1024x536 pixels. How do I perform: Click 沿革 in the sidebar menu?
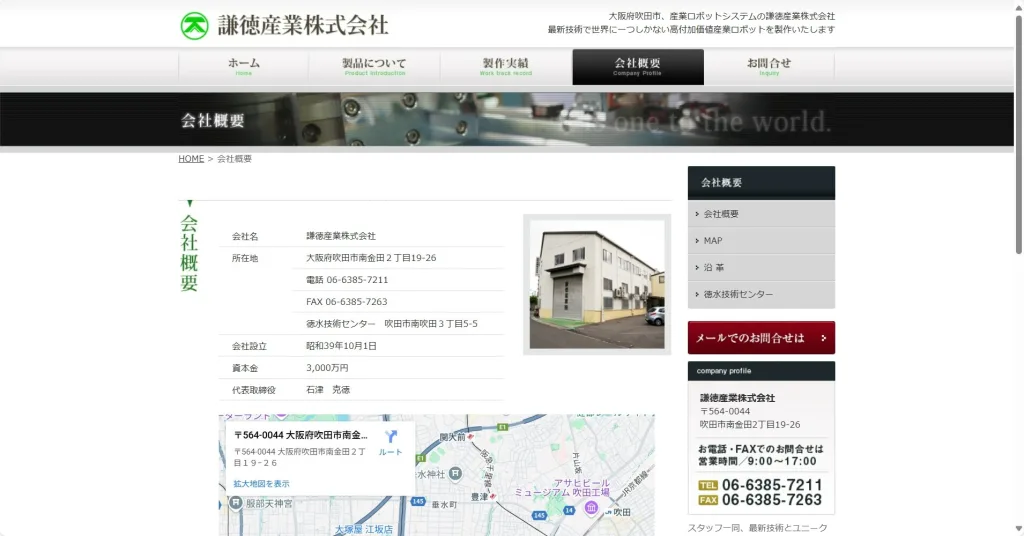(x=761, y=268)
